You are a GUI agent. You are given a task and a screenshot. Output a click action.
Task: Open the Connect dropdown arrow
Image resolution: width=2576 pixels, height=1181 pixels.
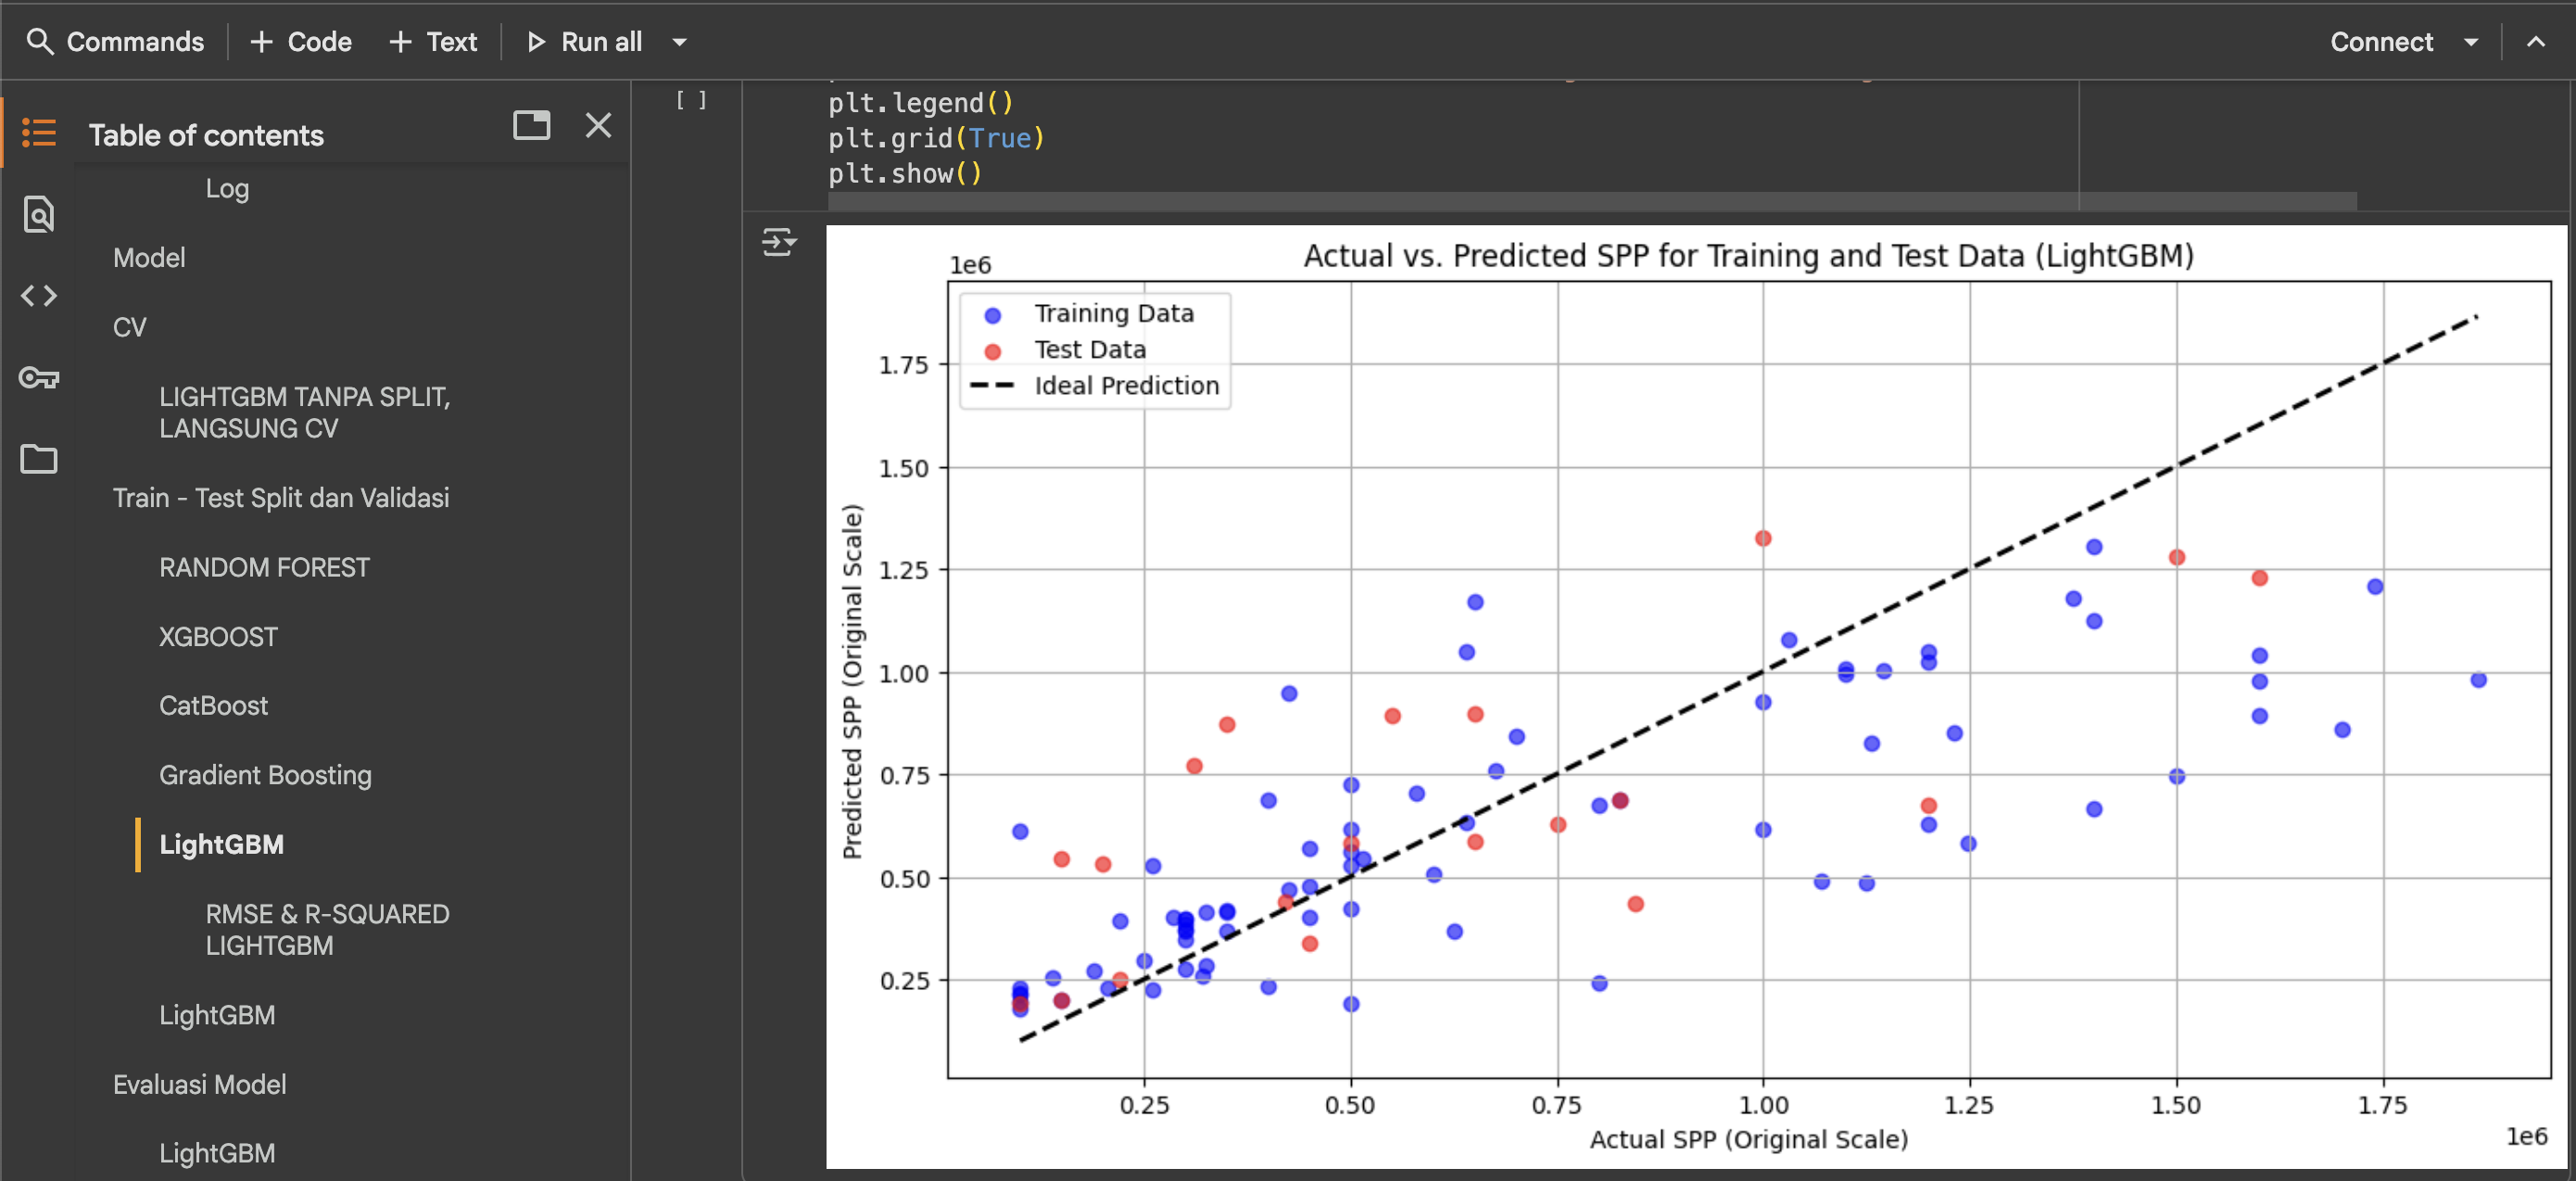(x=2472, y=41)
